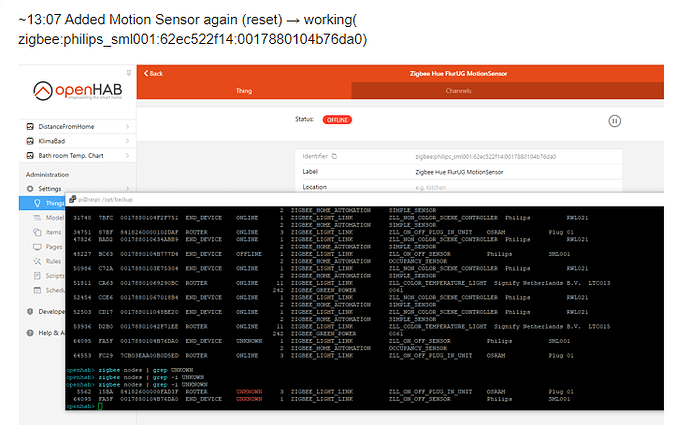Open the Bath room Temp. Chart link

71,156
